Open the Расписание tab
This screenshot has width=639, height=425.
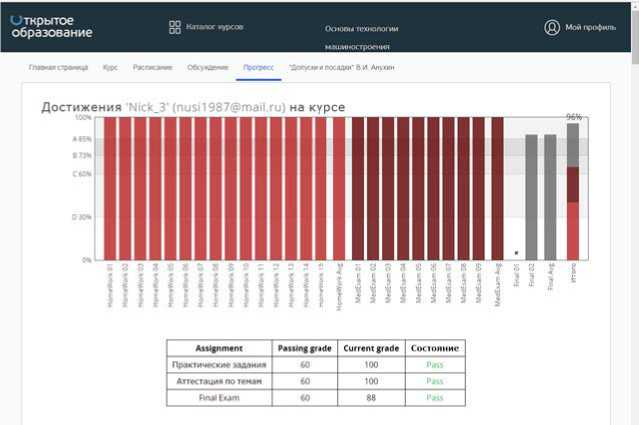point(152,67)
